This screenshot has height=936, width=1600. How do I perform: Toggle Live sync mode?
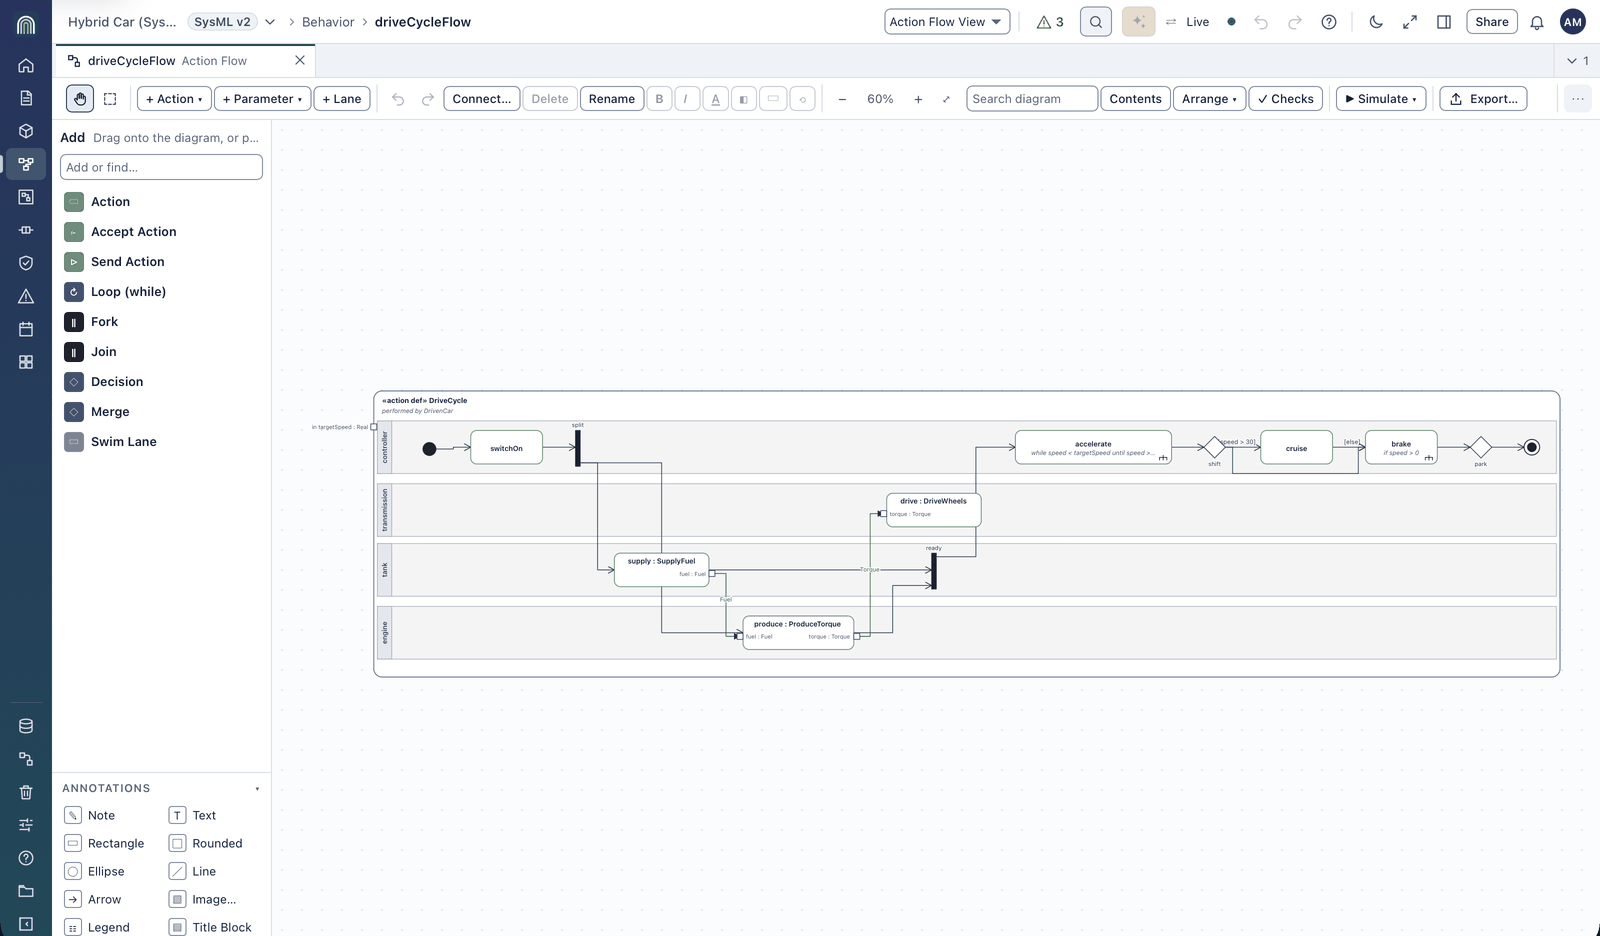(x=1187, y=22)
